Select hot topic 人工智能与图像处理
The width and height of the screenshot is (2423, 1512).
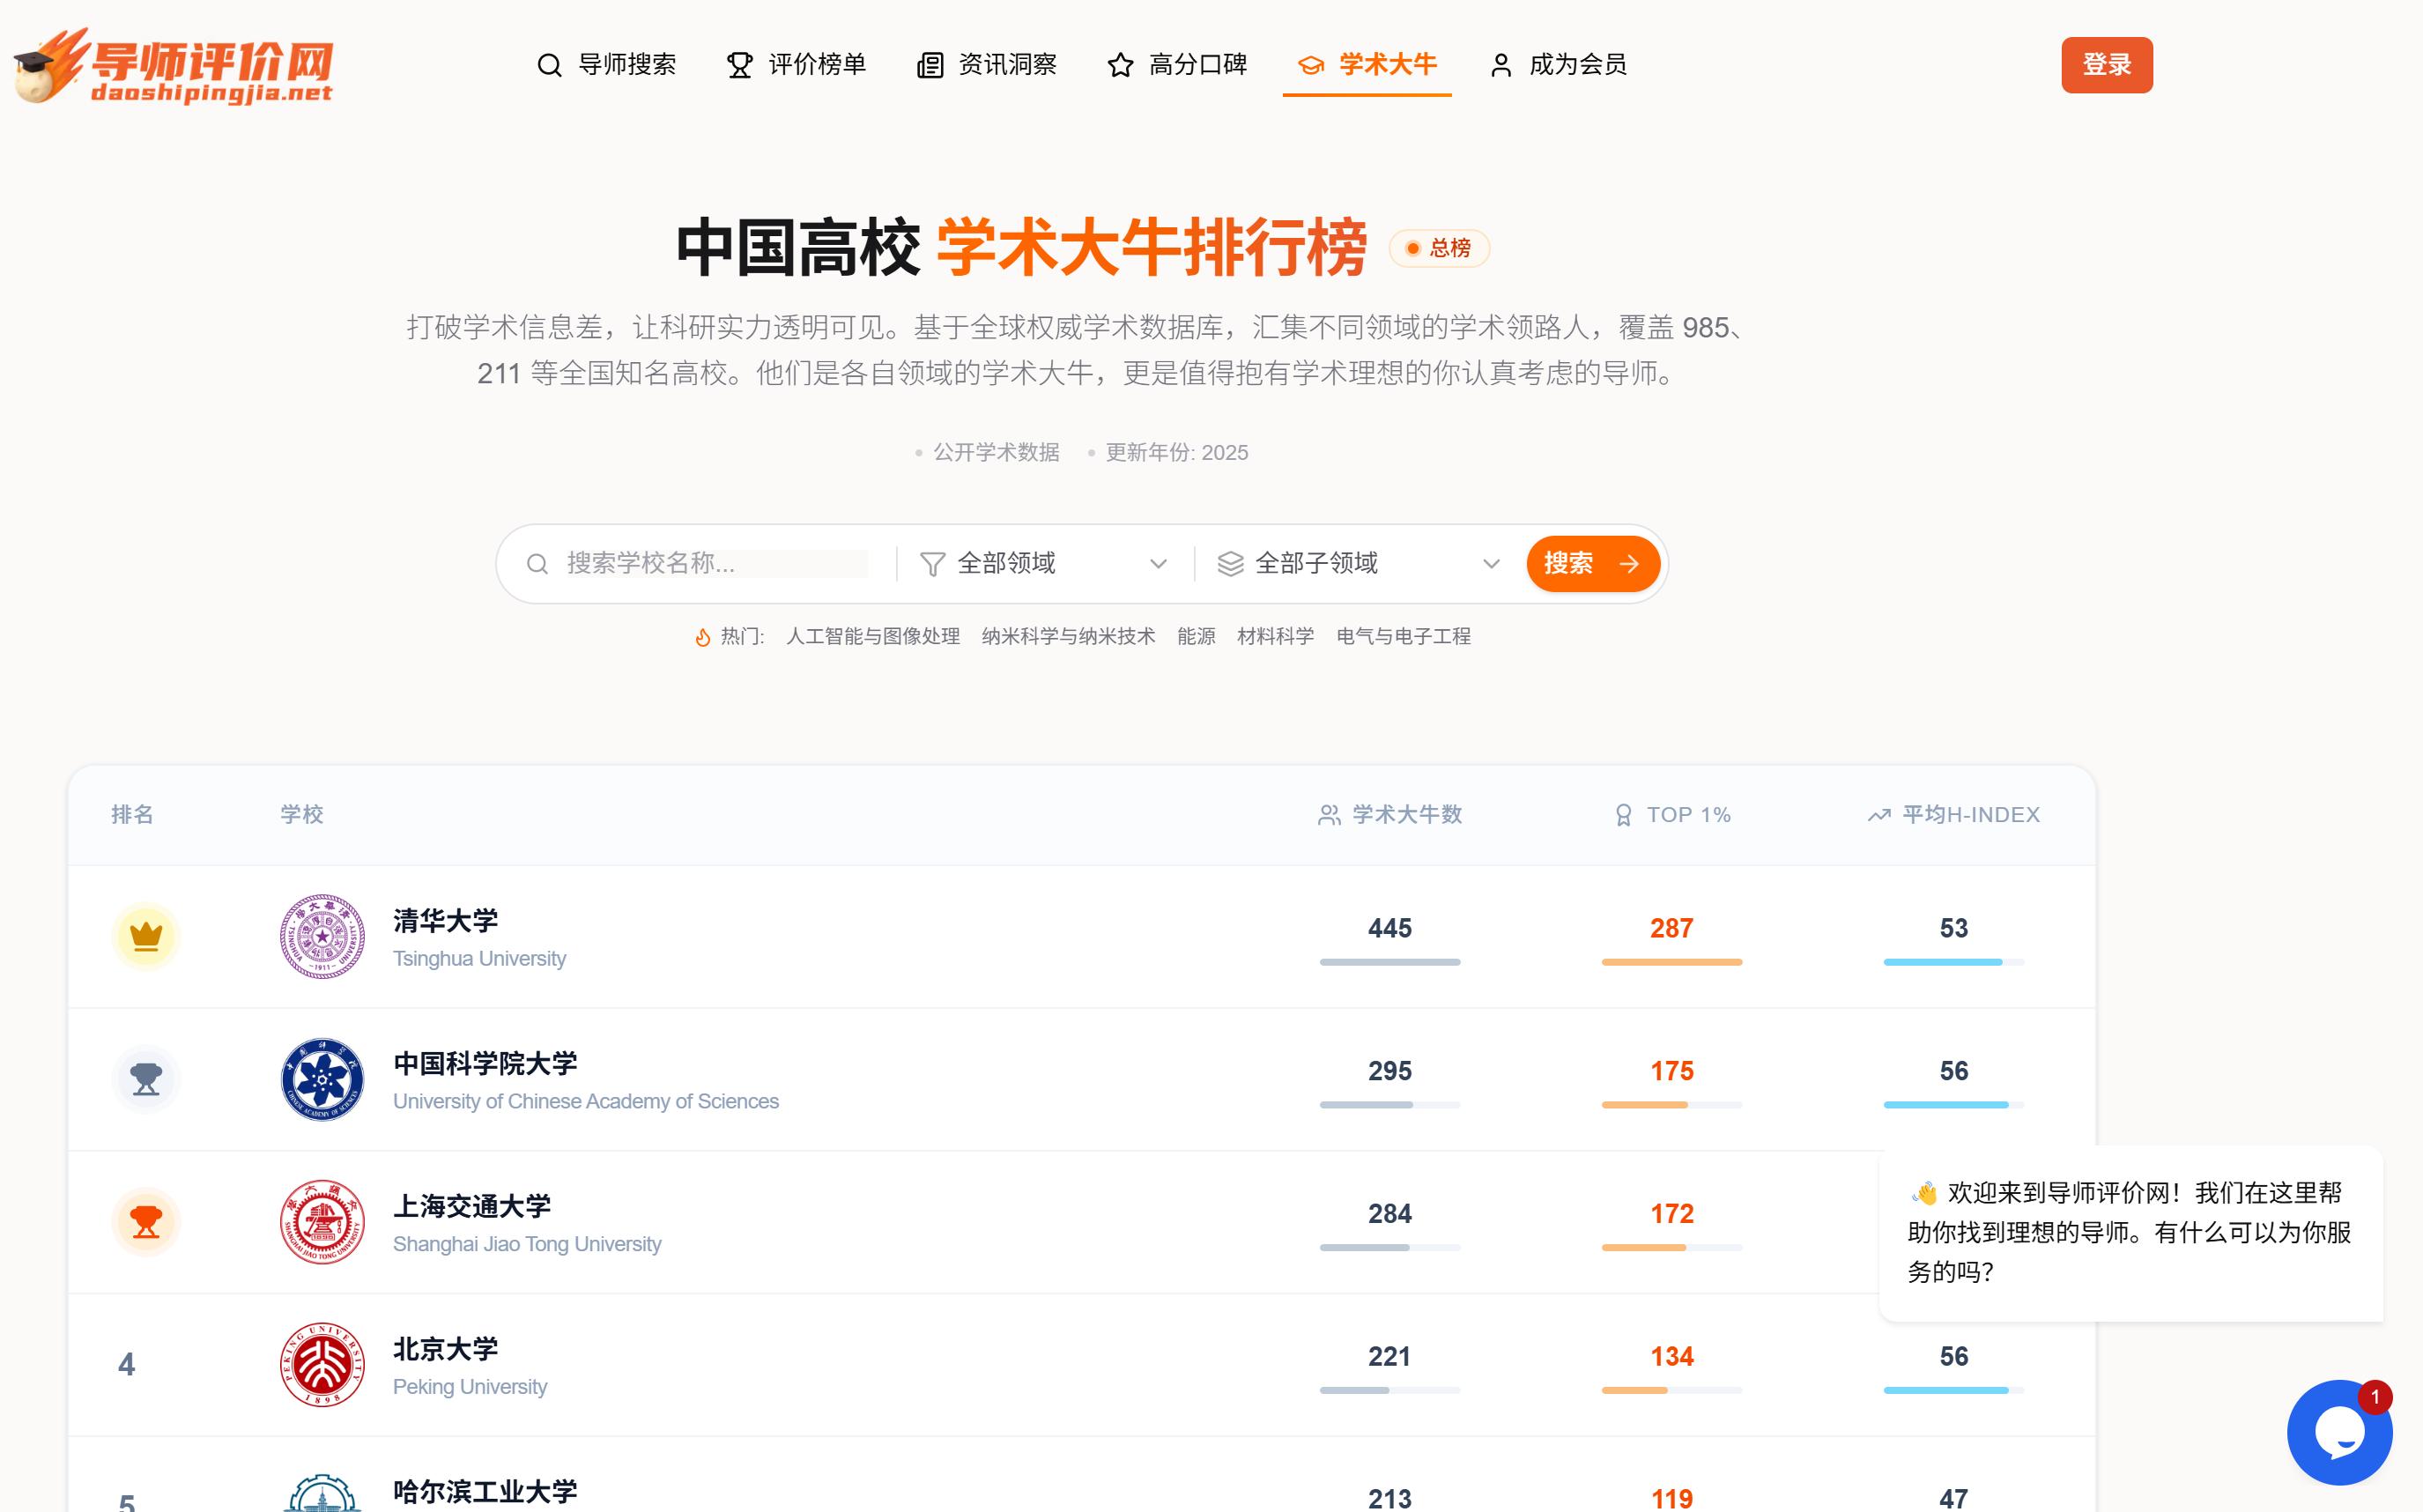[x=873, y=637]
